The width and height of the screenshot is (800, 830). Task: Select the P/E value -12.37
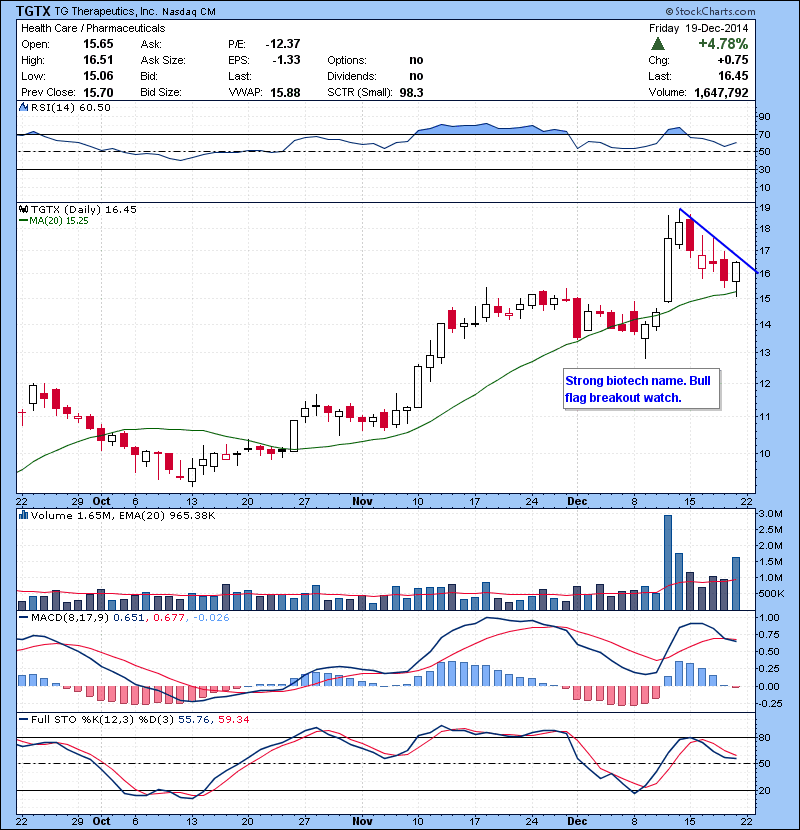pos(283,44)
